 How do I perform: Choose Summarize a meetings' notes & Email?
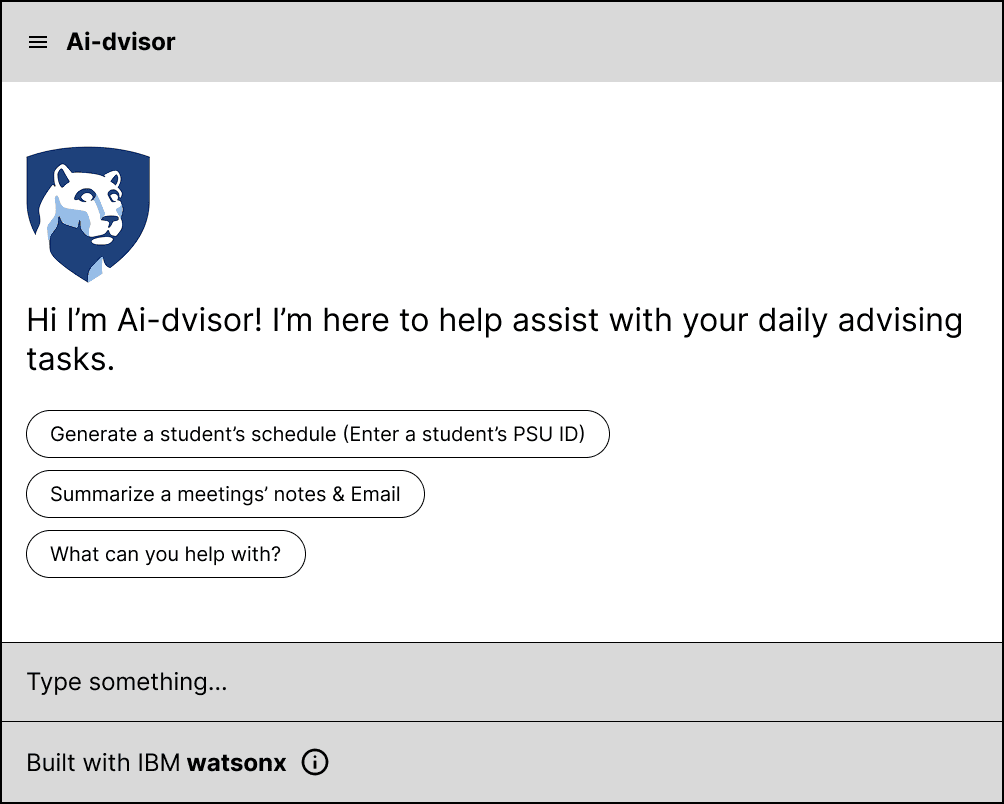pyautogui.click(x=225, y=494)
